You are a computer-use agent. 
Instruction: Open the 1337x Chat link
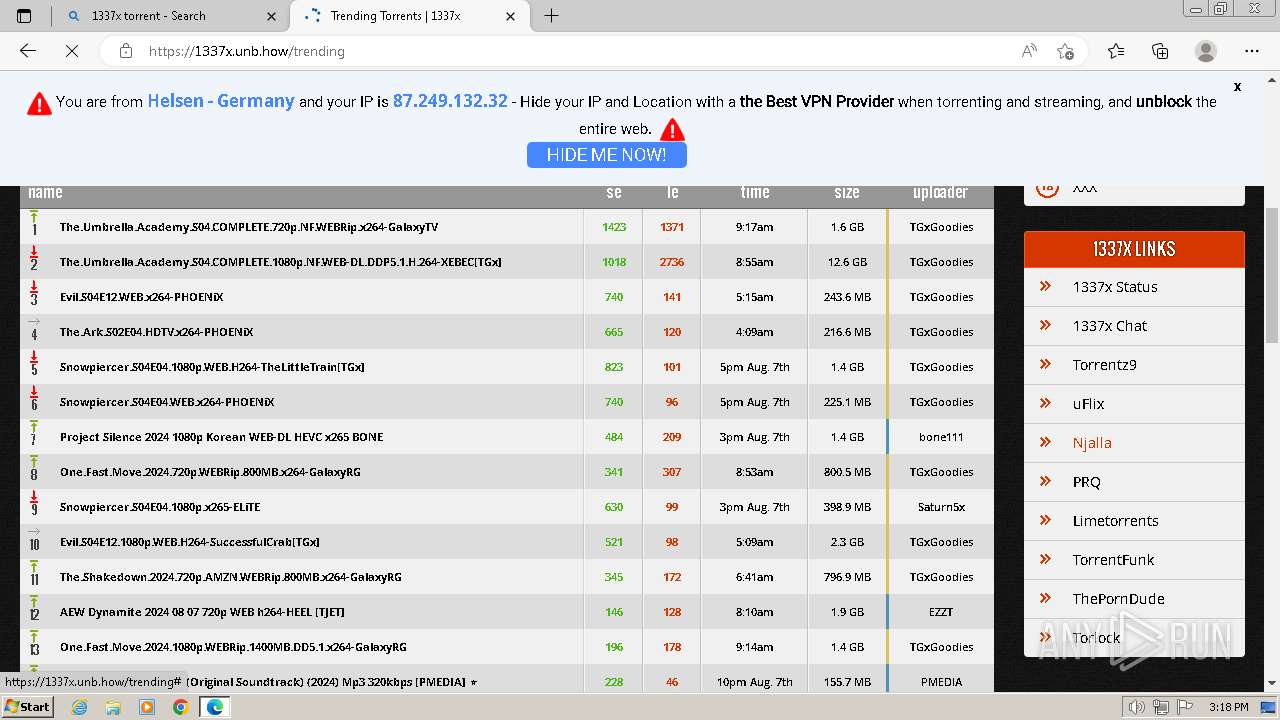coord(1110,326)
